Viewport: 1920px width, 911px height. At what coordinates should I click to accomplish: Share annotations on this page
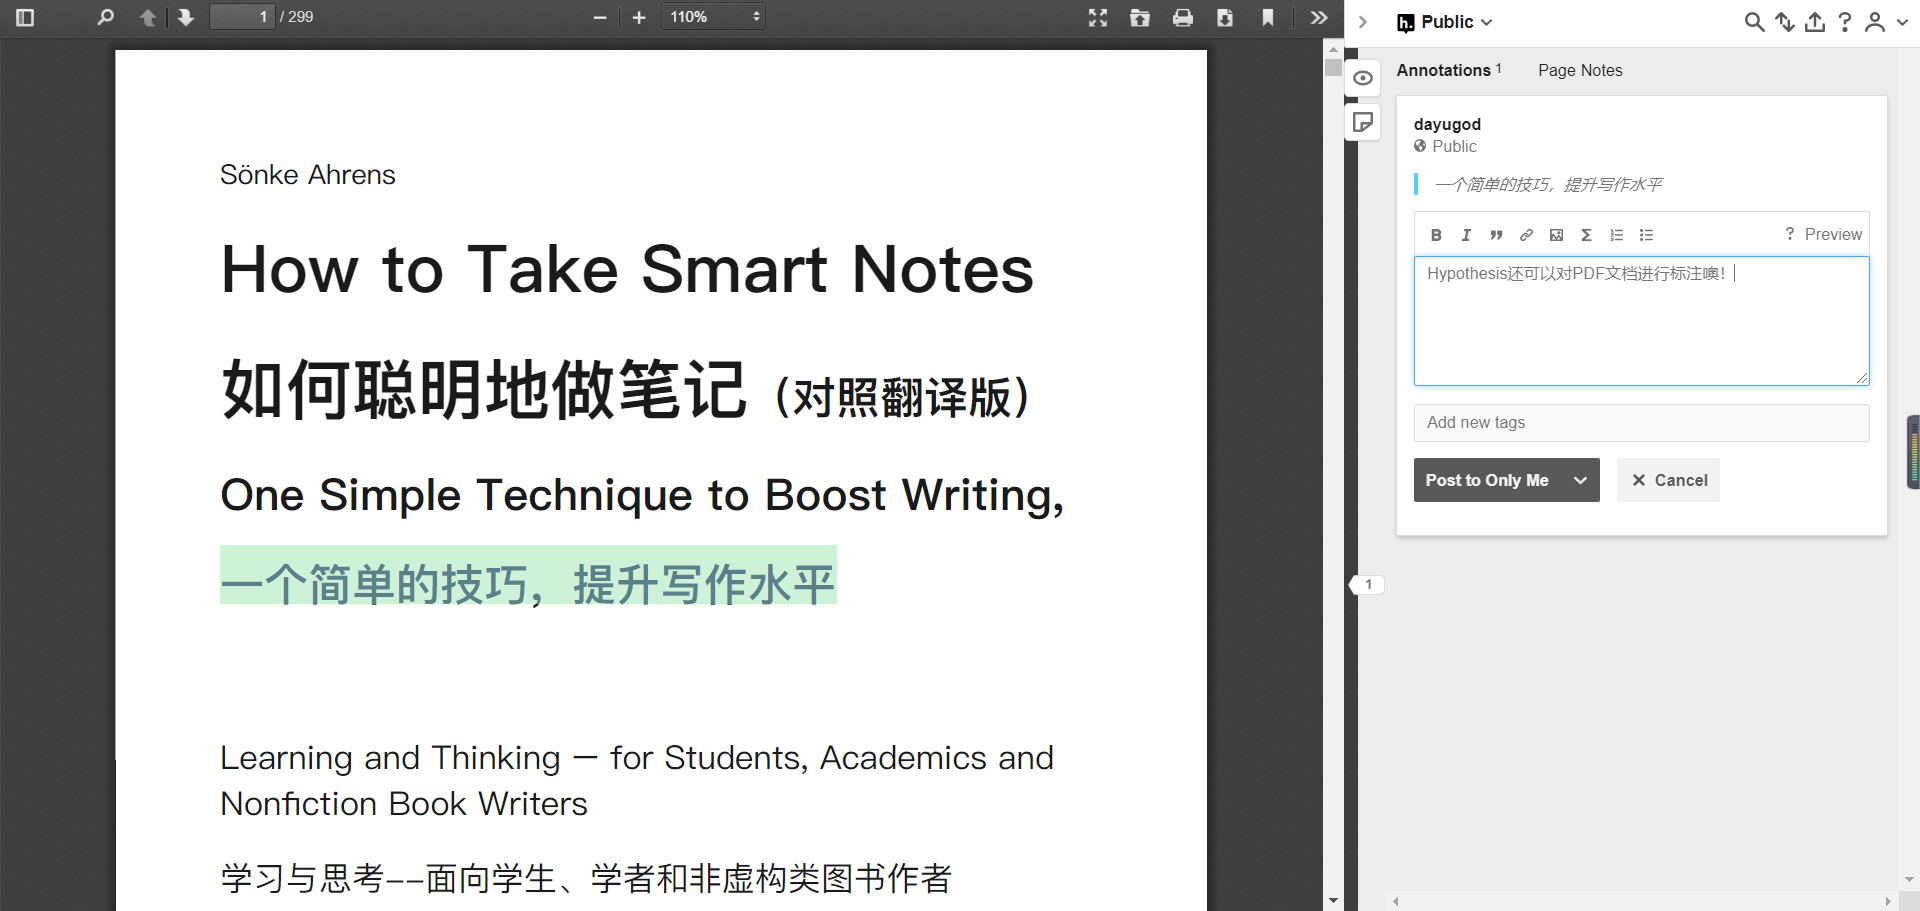(x=1815, y=22)
